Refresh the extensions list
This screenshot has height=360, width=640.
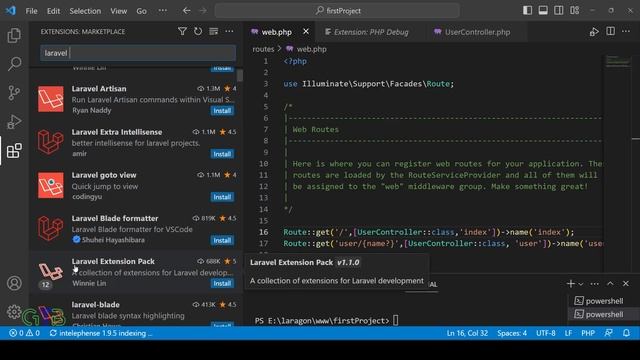(x=198, y=31)
